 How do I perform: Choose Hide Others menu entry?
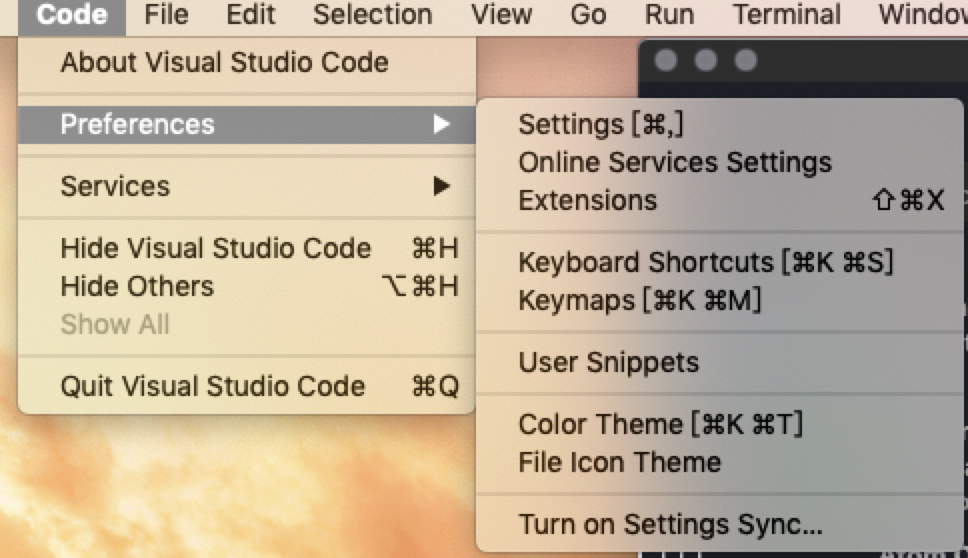tap(247, 286)
